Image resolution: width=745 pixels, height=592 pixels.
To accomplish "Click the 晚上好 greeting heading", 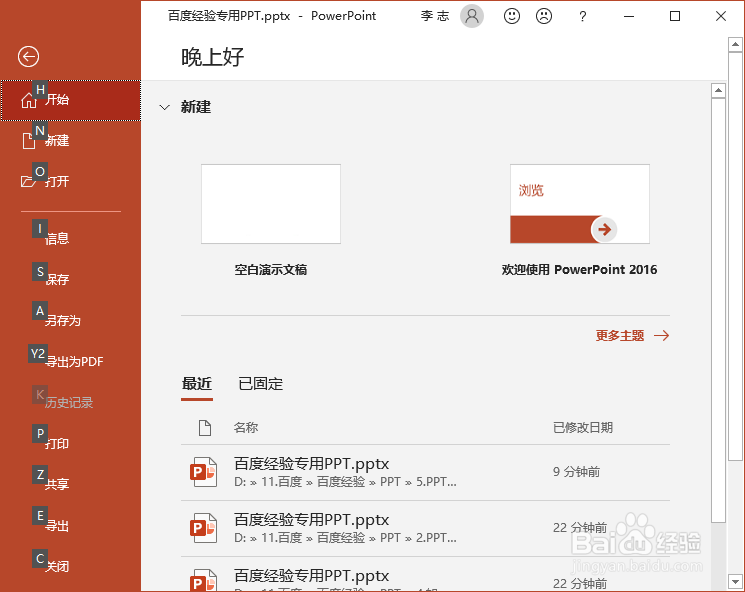I will [x=212, y=57].
